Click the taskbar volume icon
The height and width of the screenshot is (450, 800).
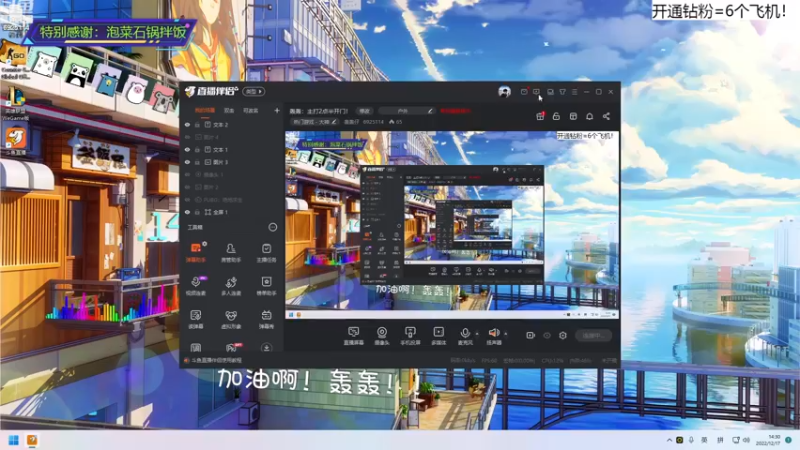pyautogui.click(x=746, y=440)
